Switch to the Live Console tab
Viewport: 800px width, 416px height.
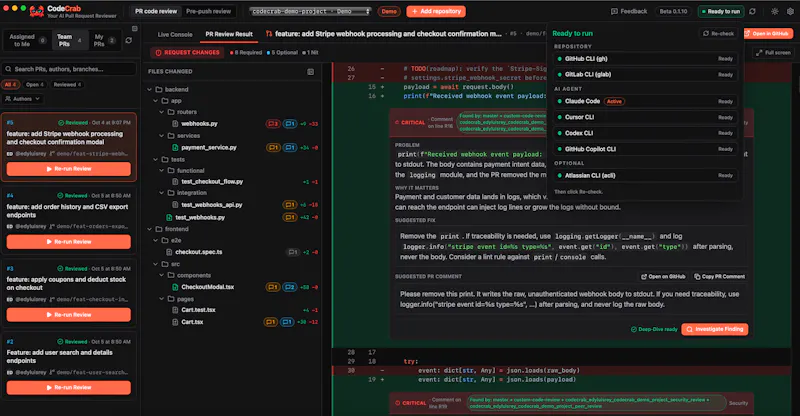(x=174, y=34)
